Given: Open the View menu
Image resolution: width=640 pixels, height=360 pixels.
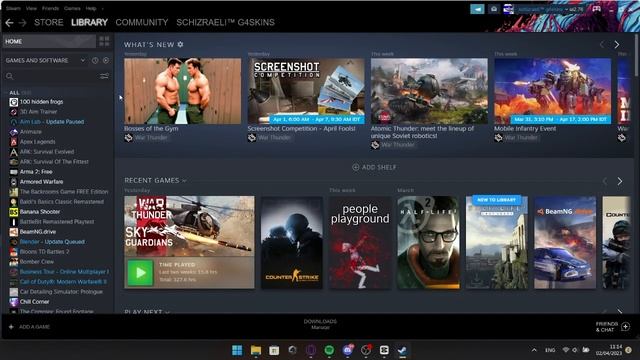Looking at the screenshot, I should [31, 8].
